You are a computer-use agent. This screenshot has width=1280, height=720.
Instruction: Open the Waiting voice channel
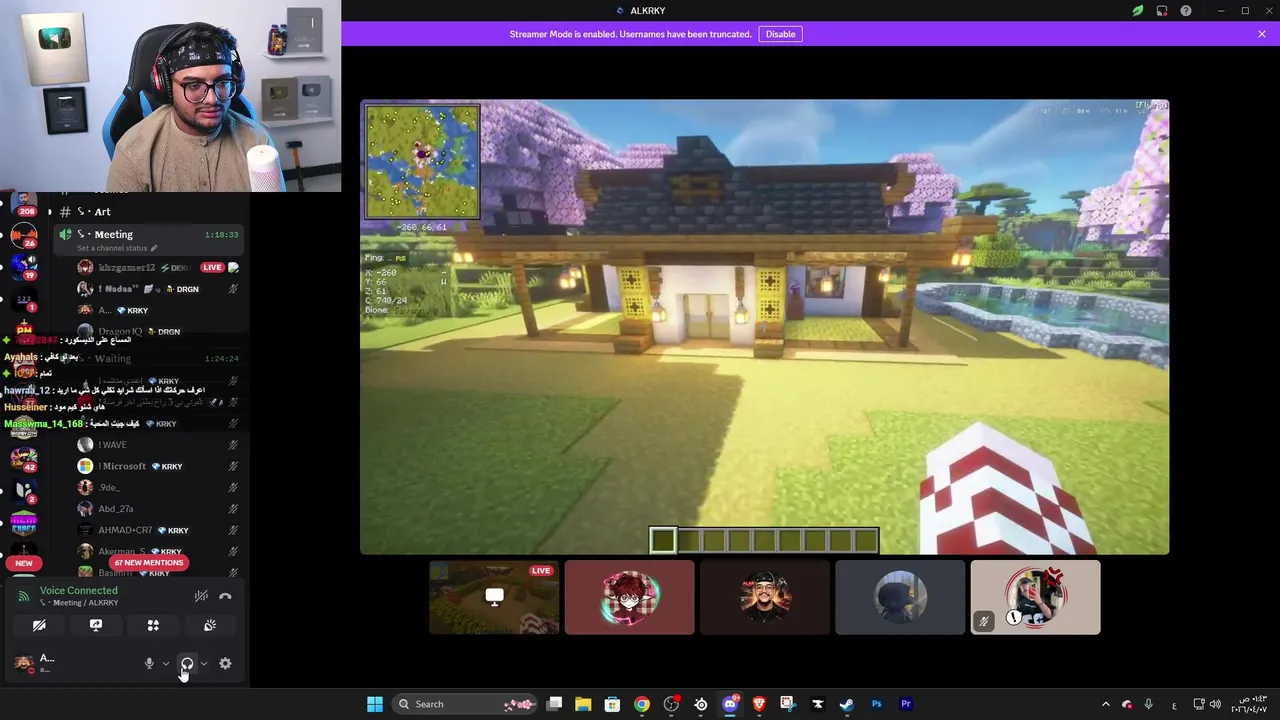tap(150, 358)
